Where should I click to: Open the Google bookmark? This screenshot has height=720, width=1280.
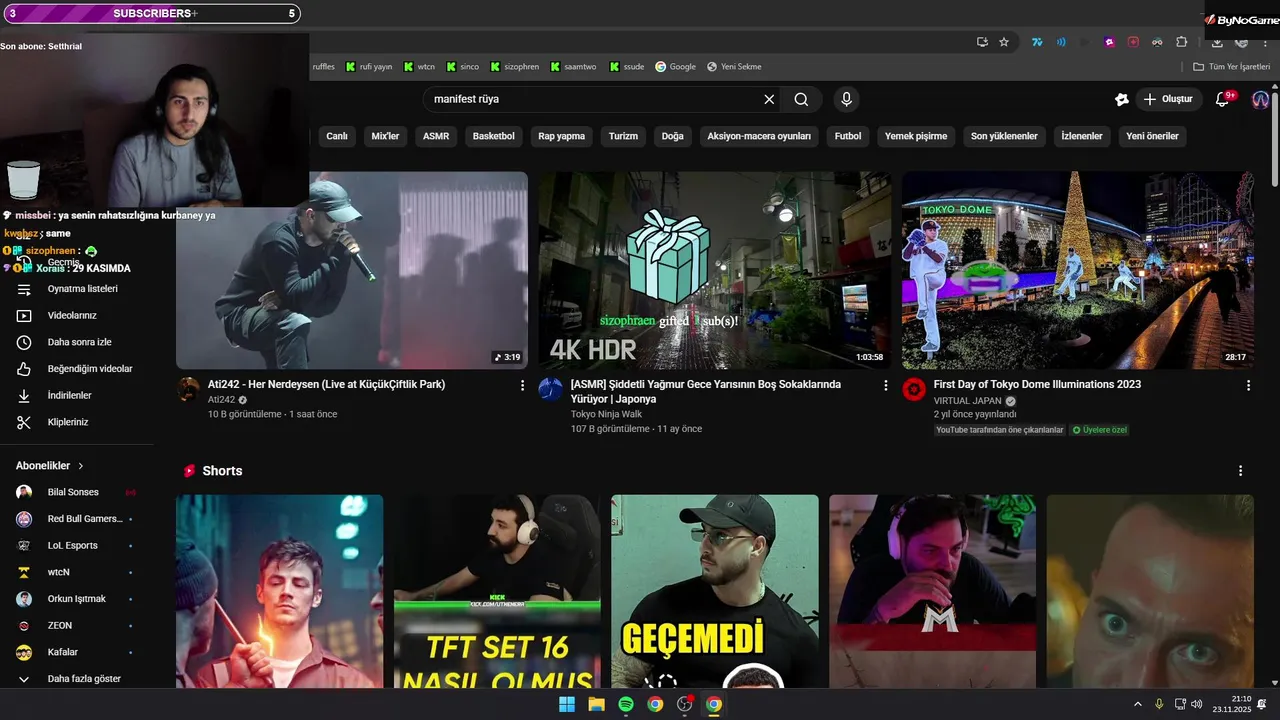(675, 67)
